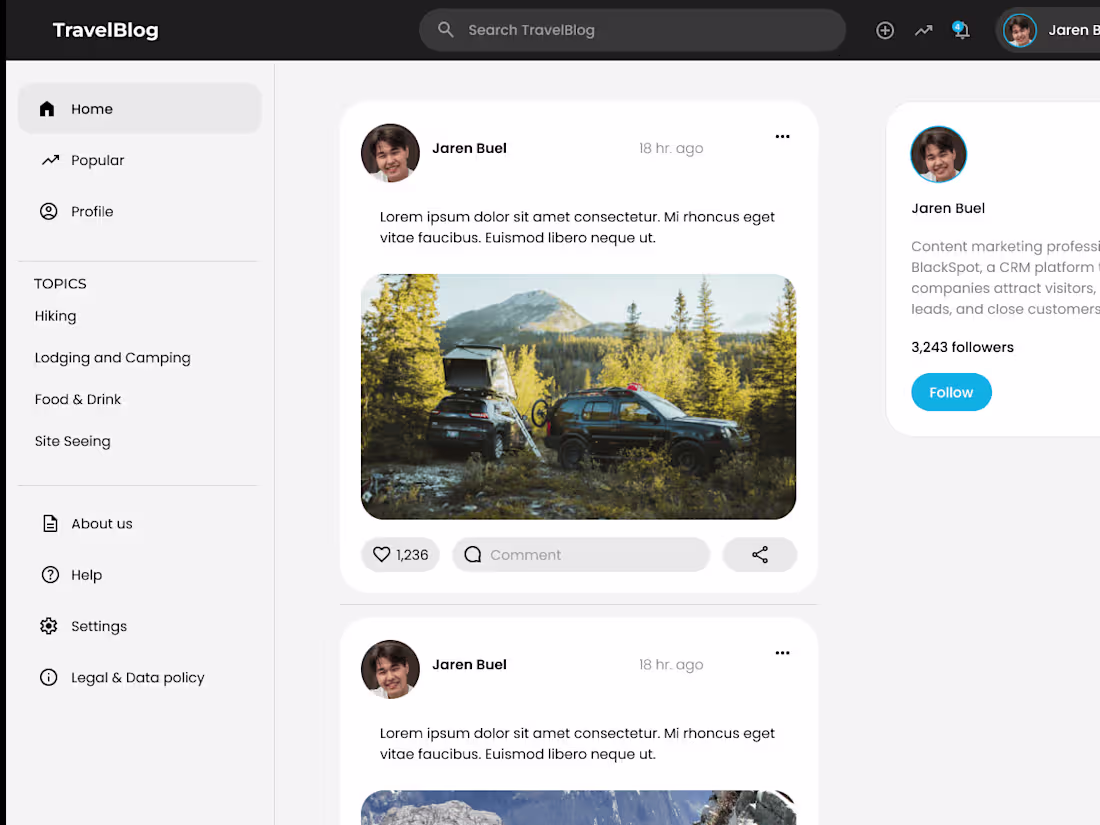The height and width of the screenshot is (825, 1100).
Task: Open About us page
Action: (x=102, y=523)
